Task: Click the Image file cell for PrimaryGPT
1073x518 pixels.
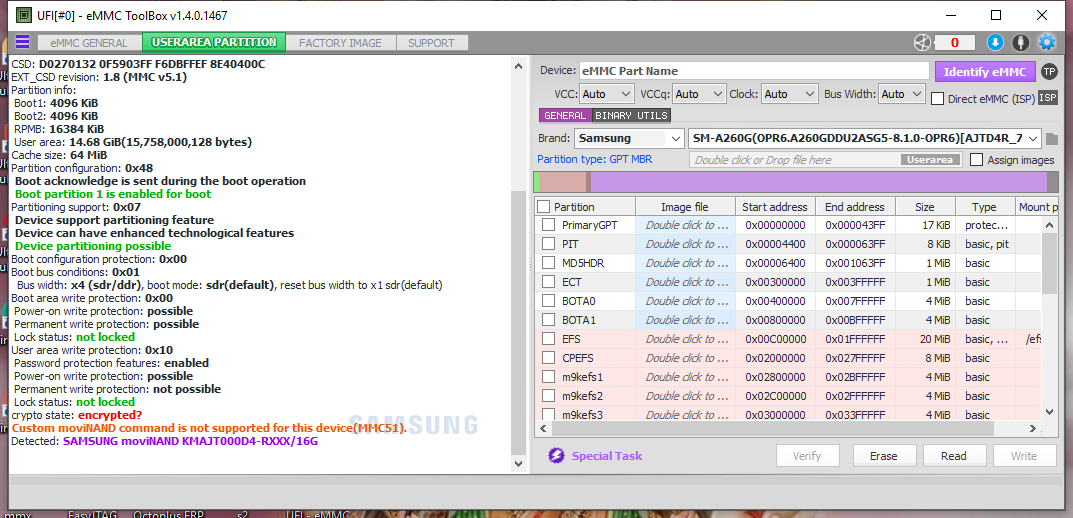Action: point(685,225)
